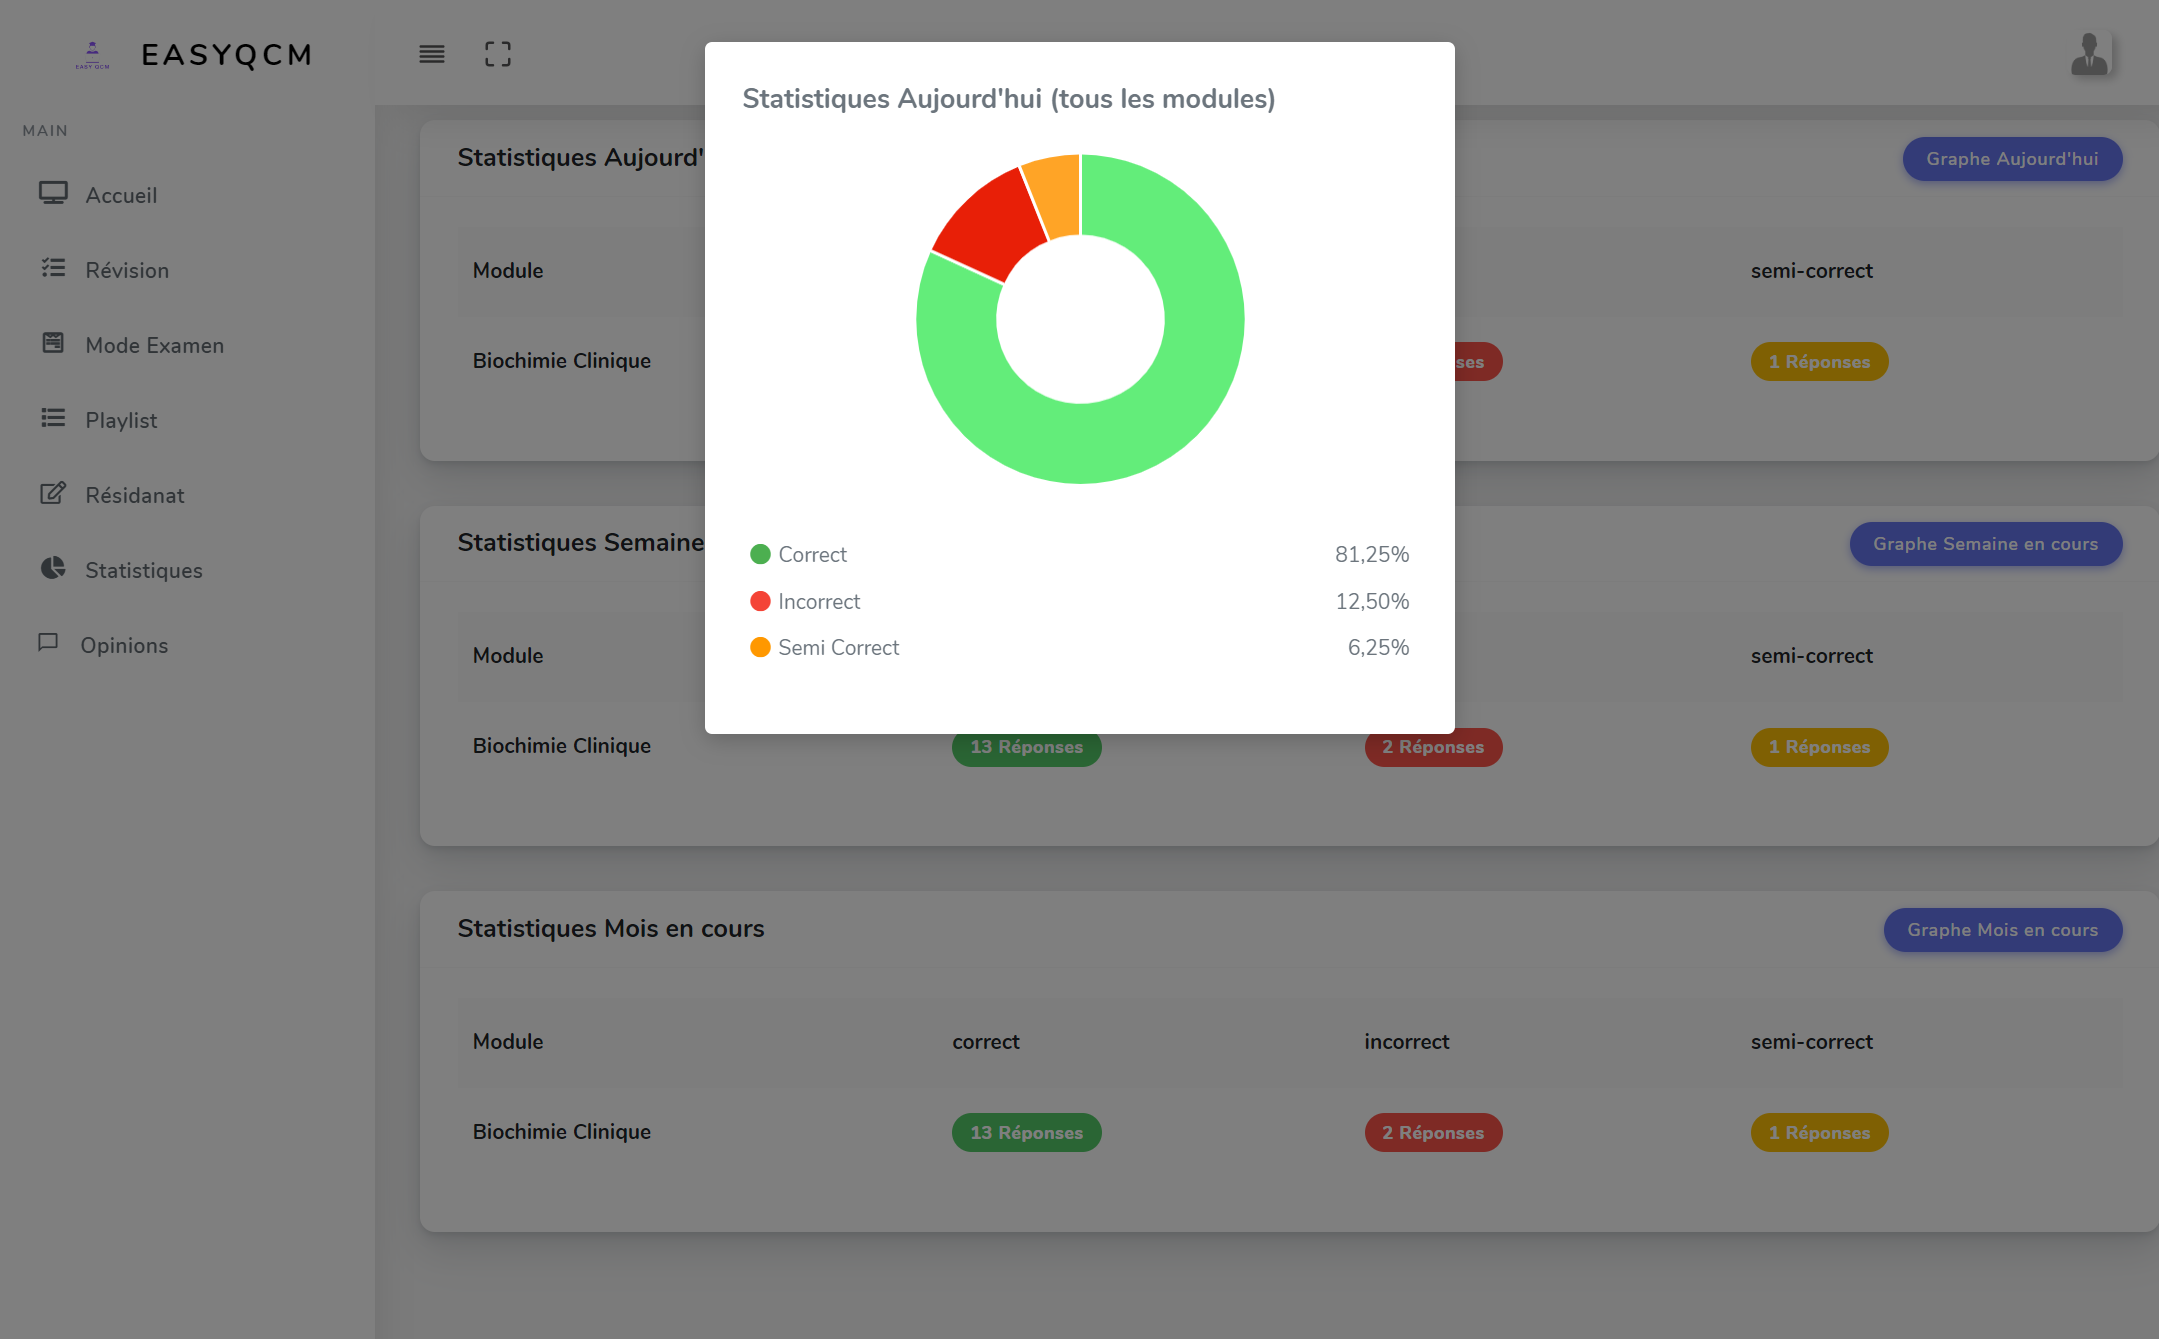2159x1339 pixels.
Task: Click the hamburger menu icon
Action: 432,54
